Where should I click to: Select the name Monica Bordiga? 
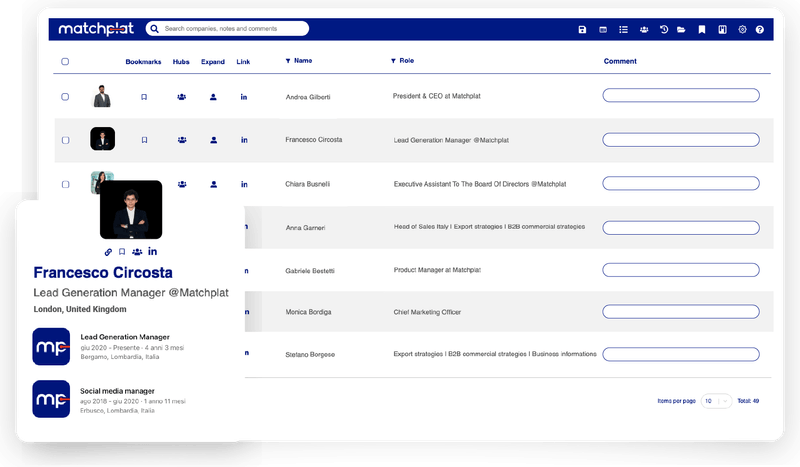point(309,312)
